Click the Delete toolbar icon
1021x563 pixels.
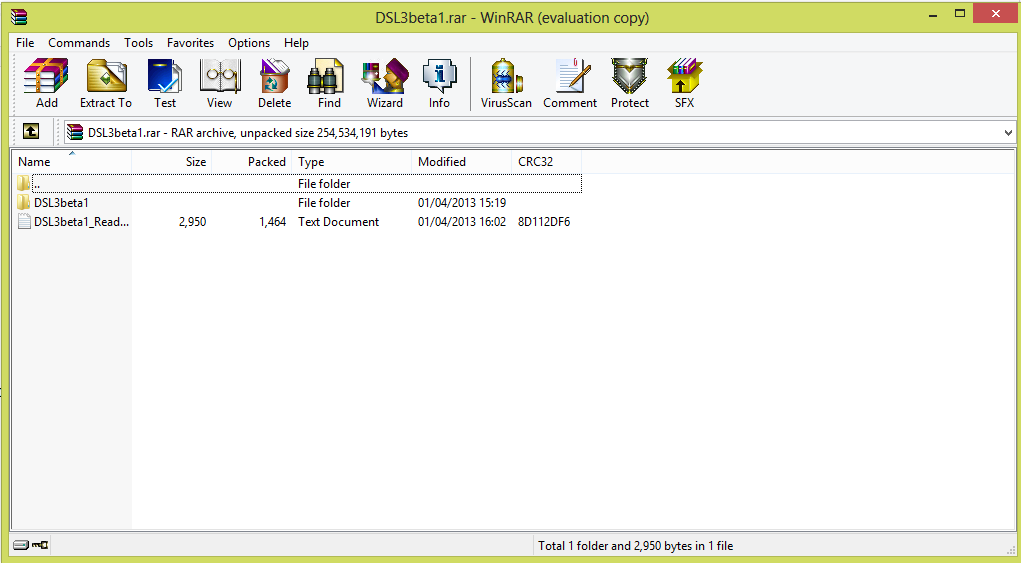point(274,83)
